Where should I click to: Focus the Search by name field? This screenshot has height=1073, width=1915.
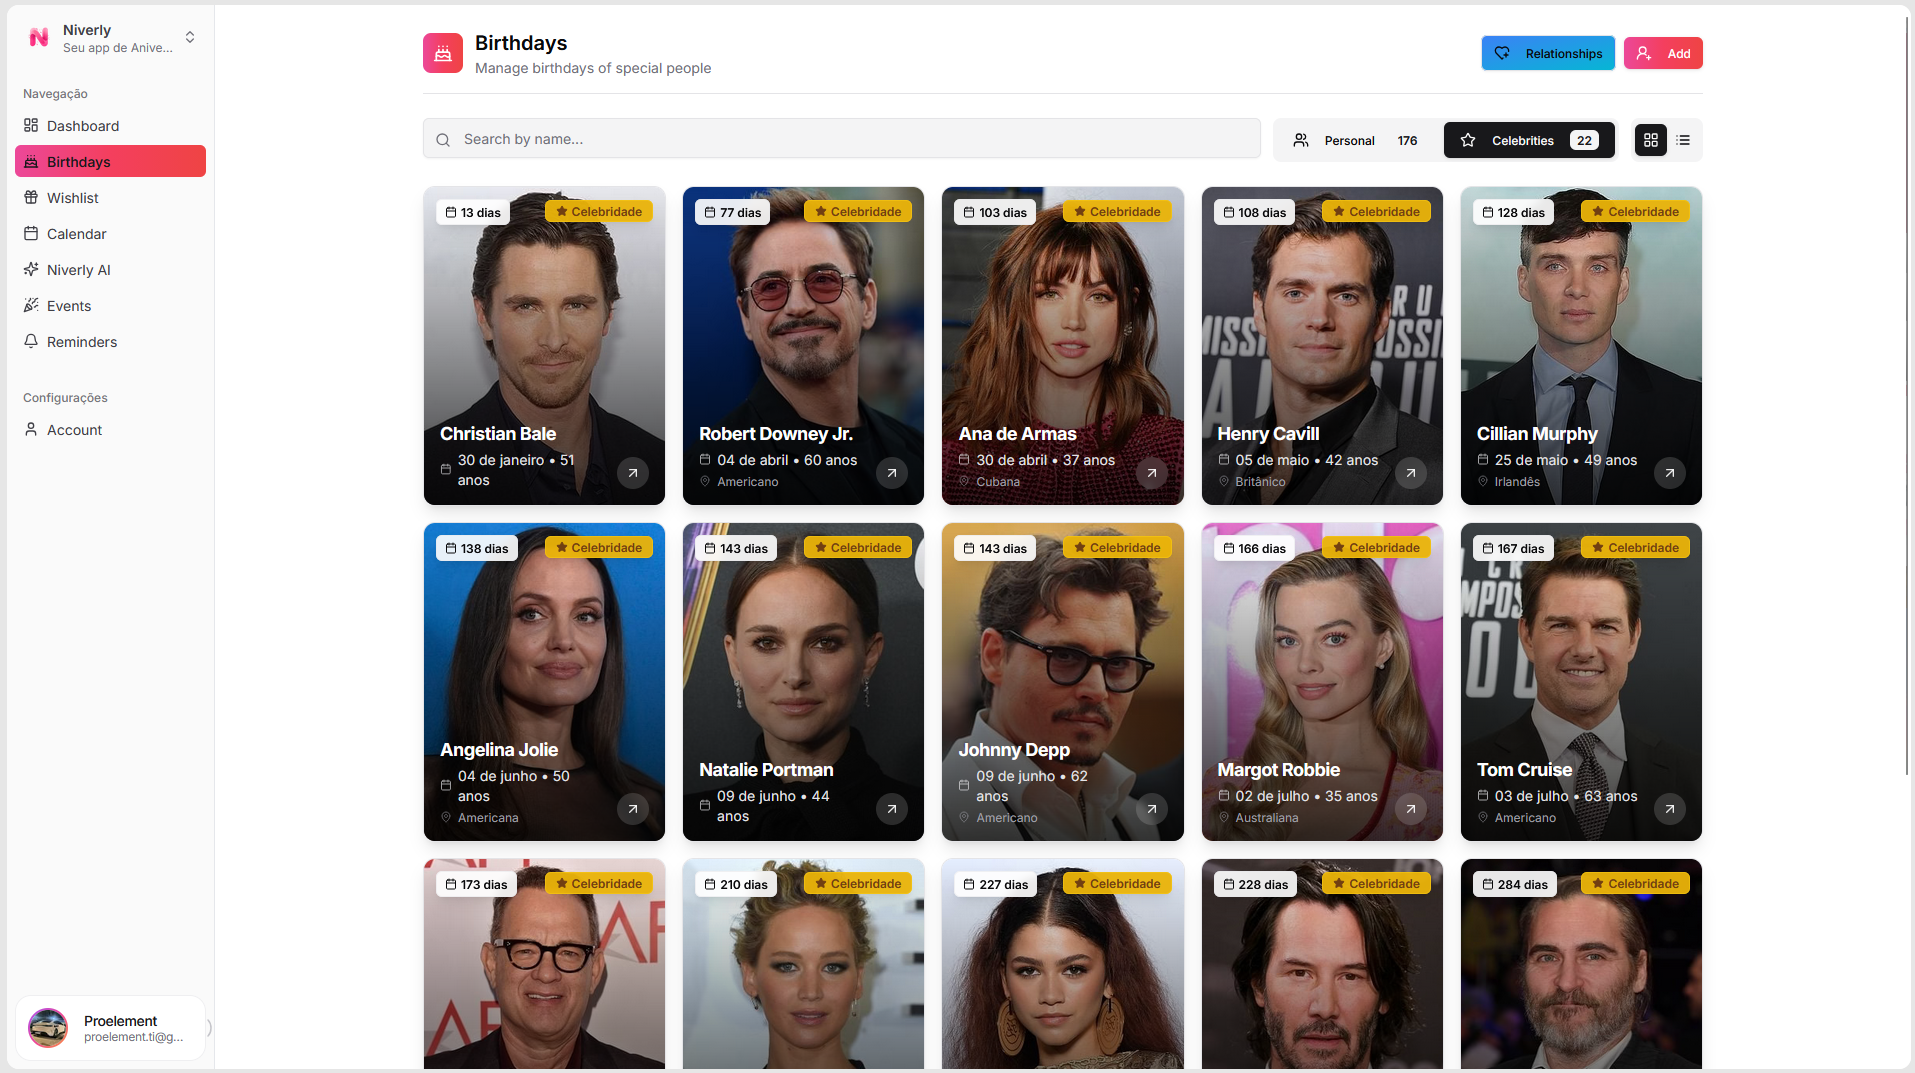[x=841, y=139]
